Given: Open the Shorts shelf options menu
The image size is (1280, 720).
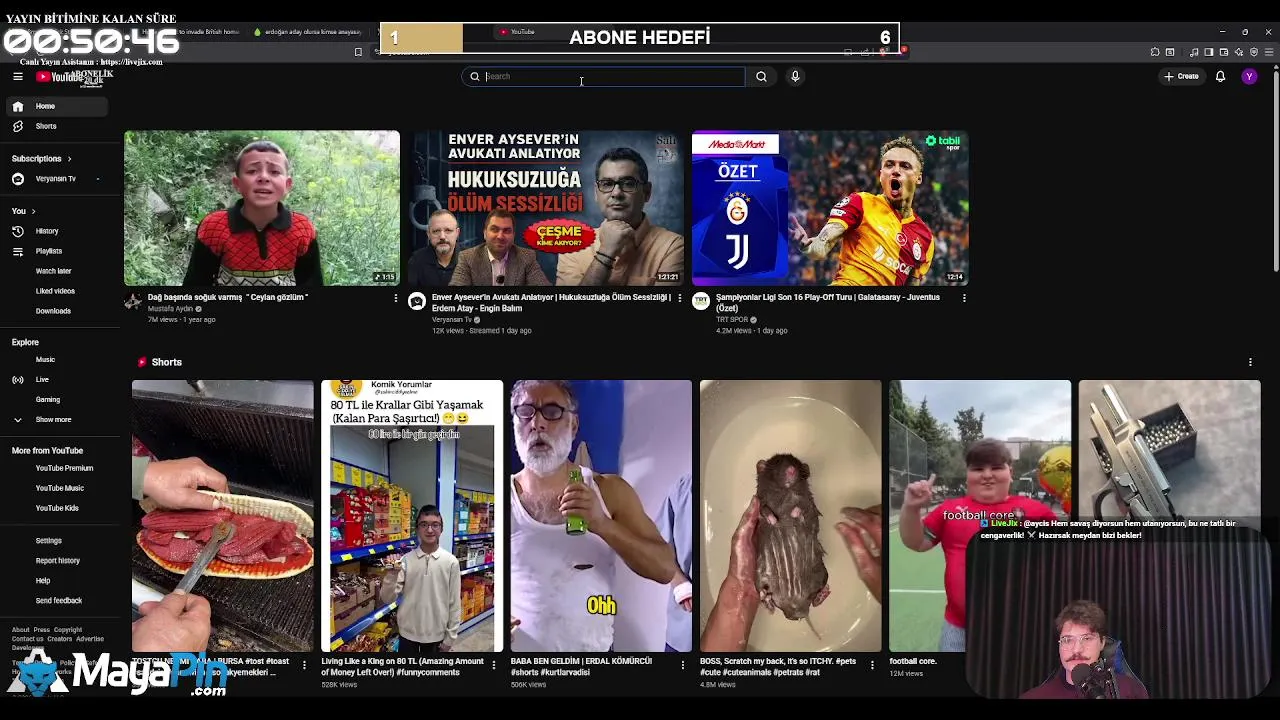Looking at the screenshot, I should coord(1250,362).
